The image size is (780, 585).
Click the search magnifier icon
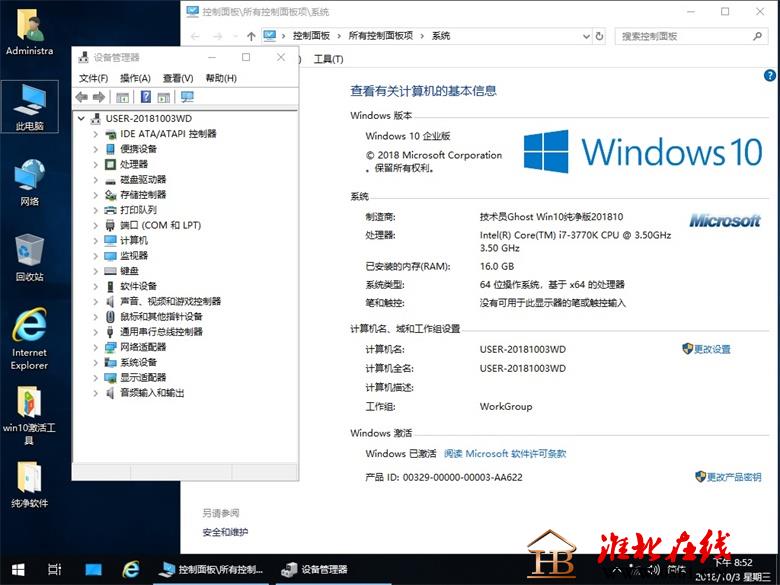pyautogui.click(x=757, y=36)
